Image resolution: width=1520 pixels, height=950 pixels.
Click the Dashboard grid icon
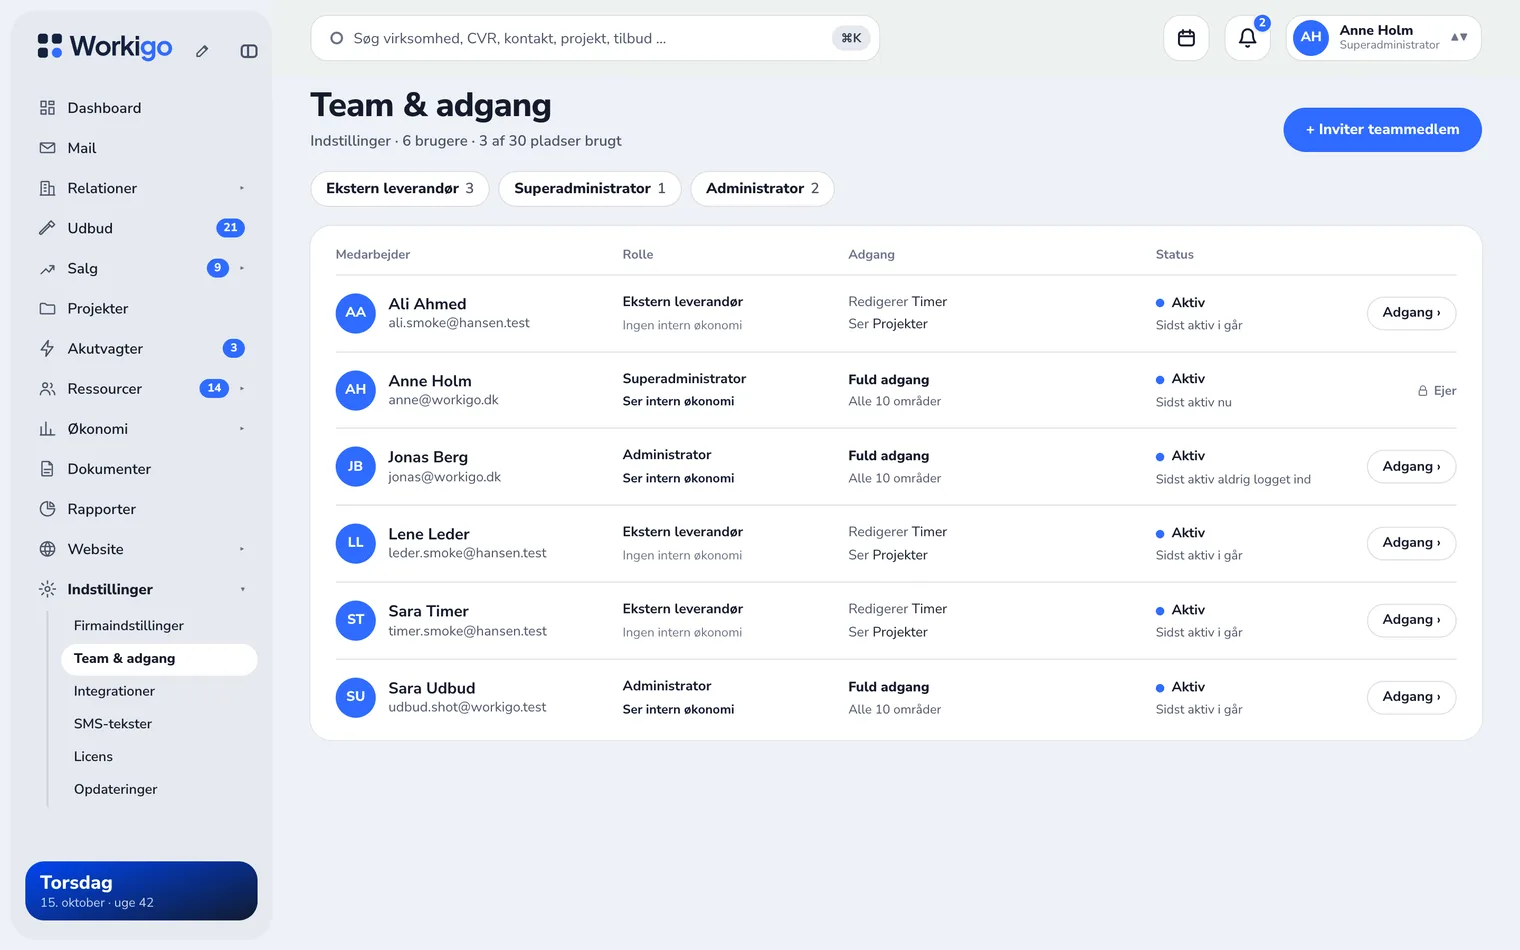coord(47,108)
